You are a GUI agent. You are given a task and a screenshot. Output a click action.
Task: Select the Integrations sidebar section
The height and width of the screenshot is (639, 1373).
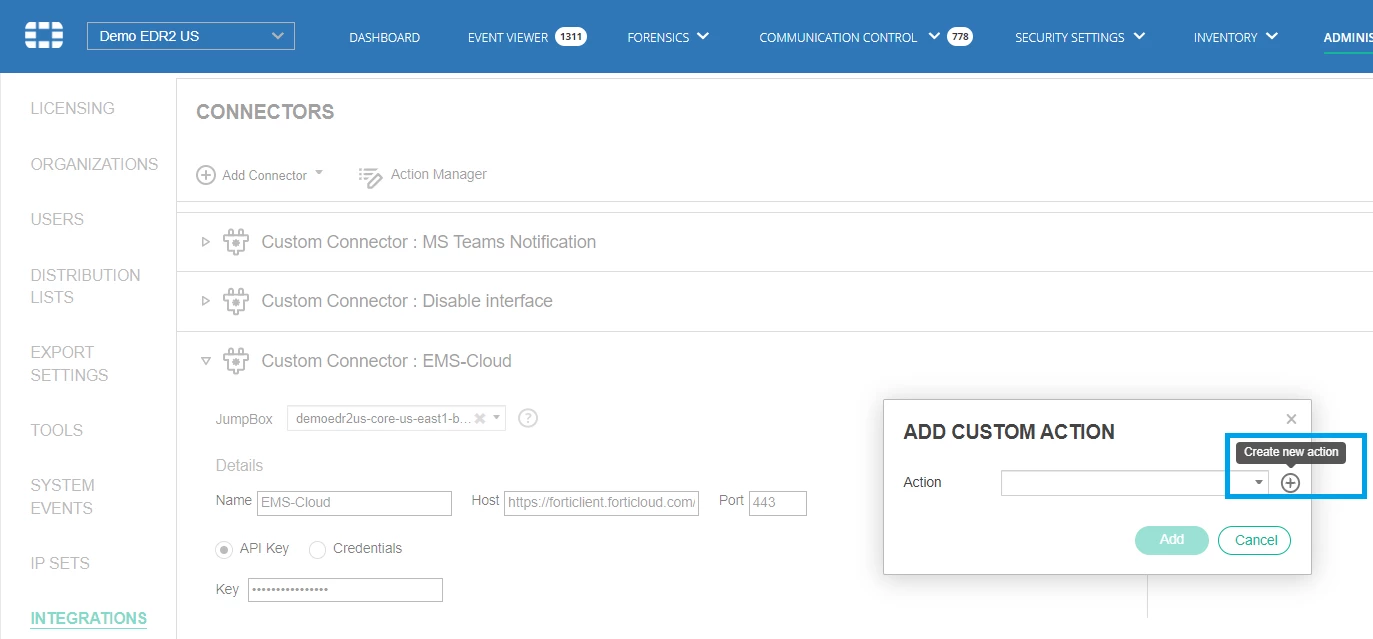tap(89, 618)
